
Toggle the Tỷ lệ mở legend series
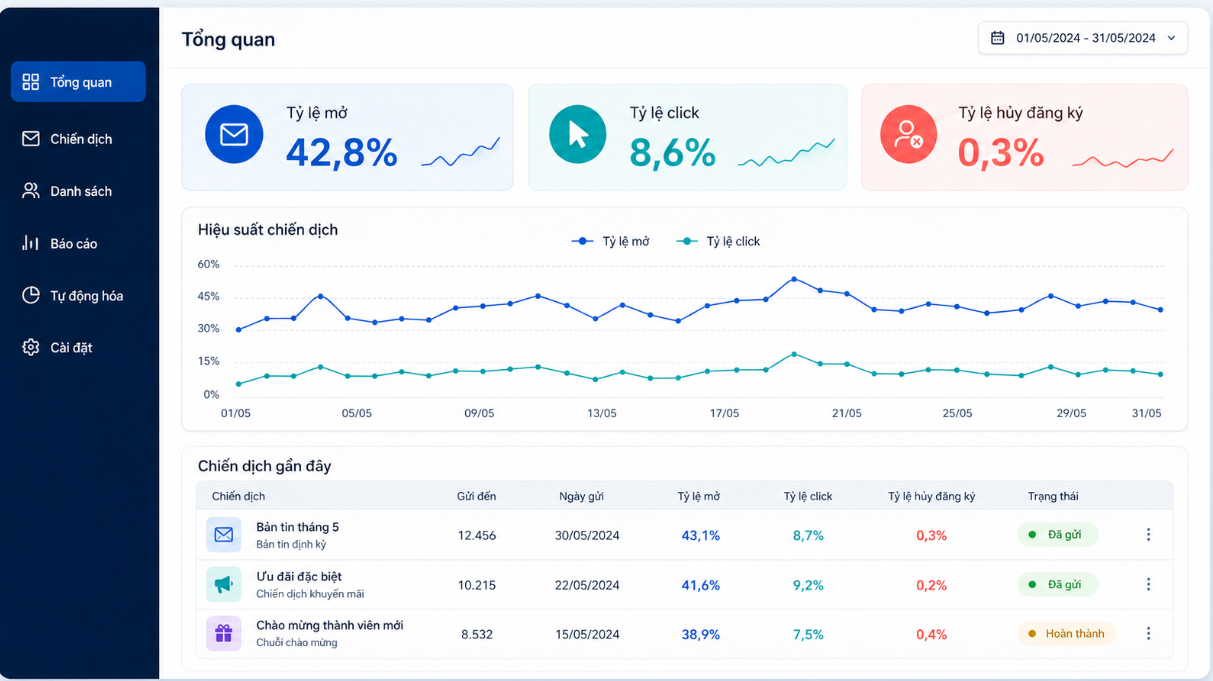coord(610,241)
